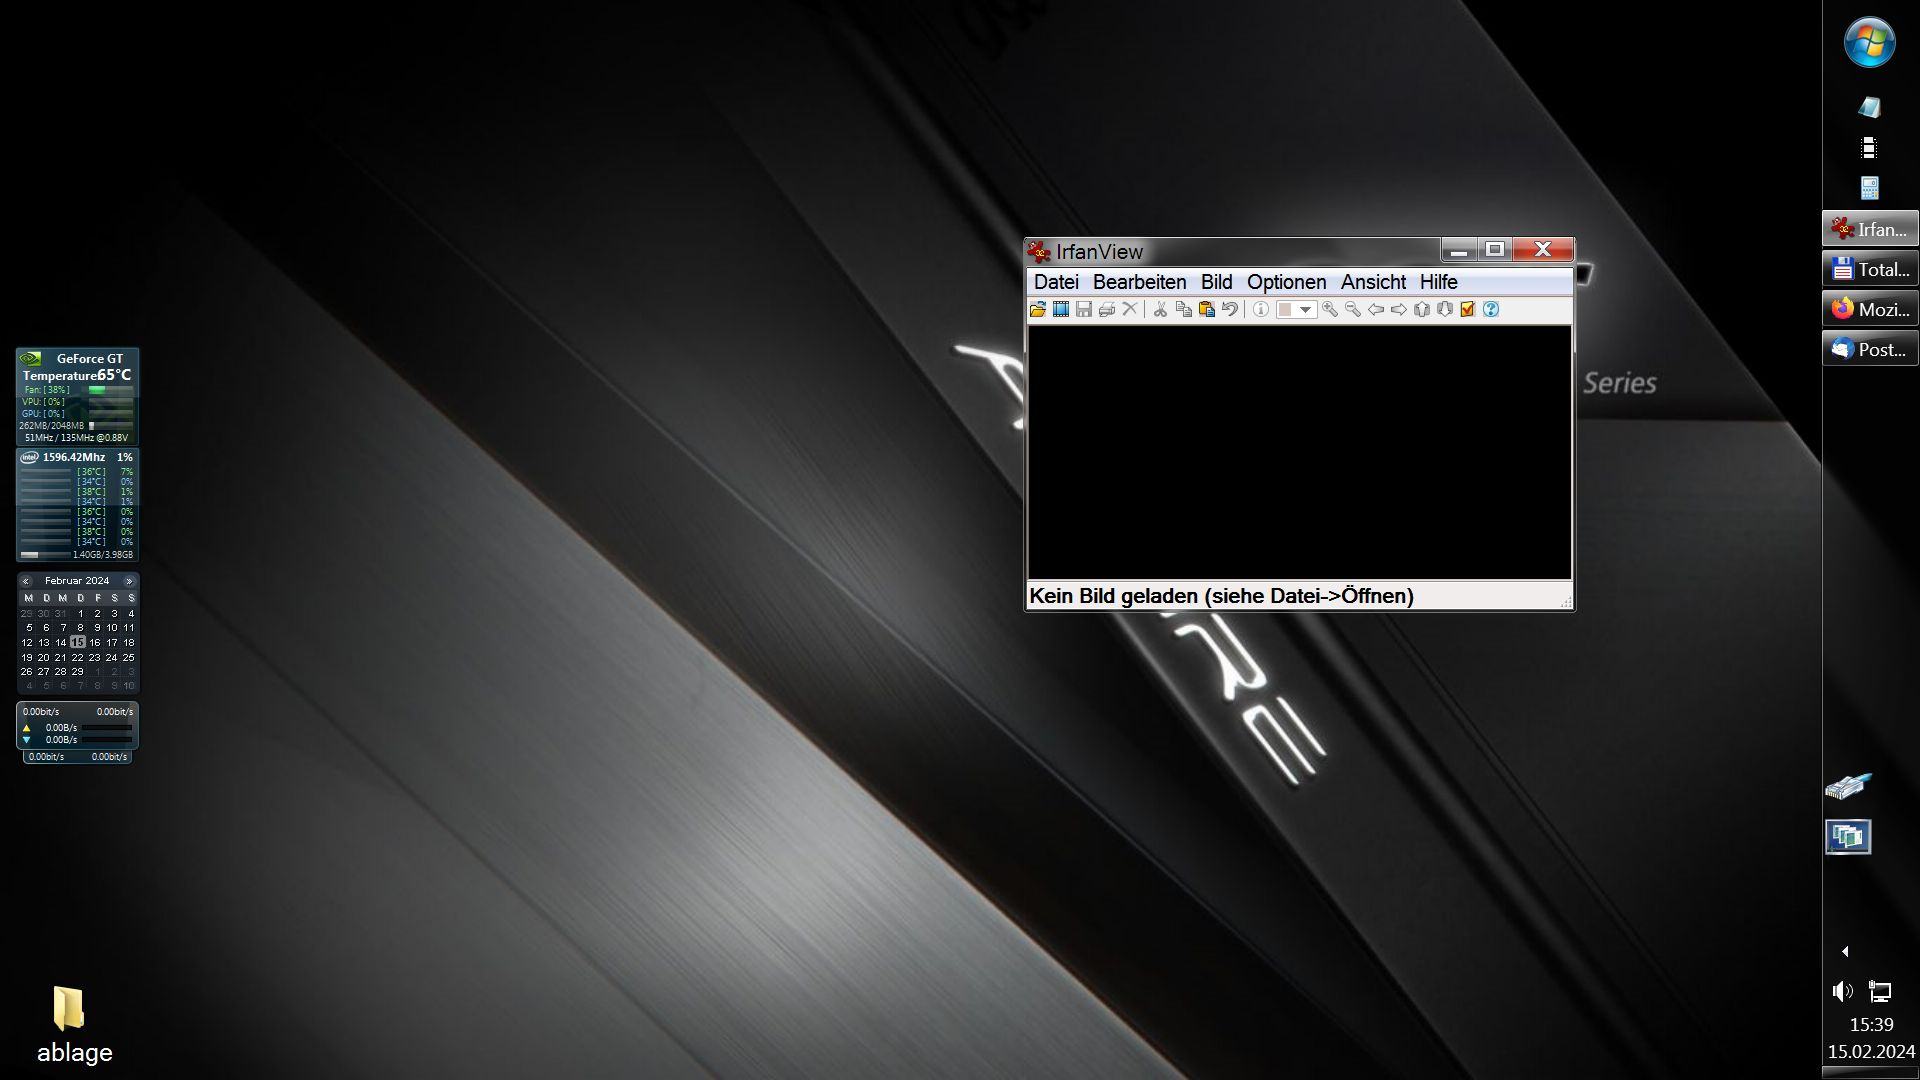The height and width of the screenshot is (1080, 1920).
Task: Click the IrfanView window resize grip
Action: coord(1565,601)
